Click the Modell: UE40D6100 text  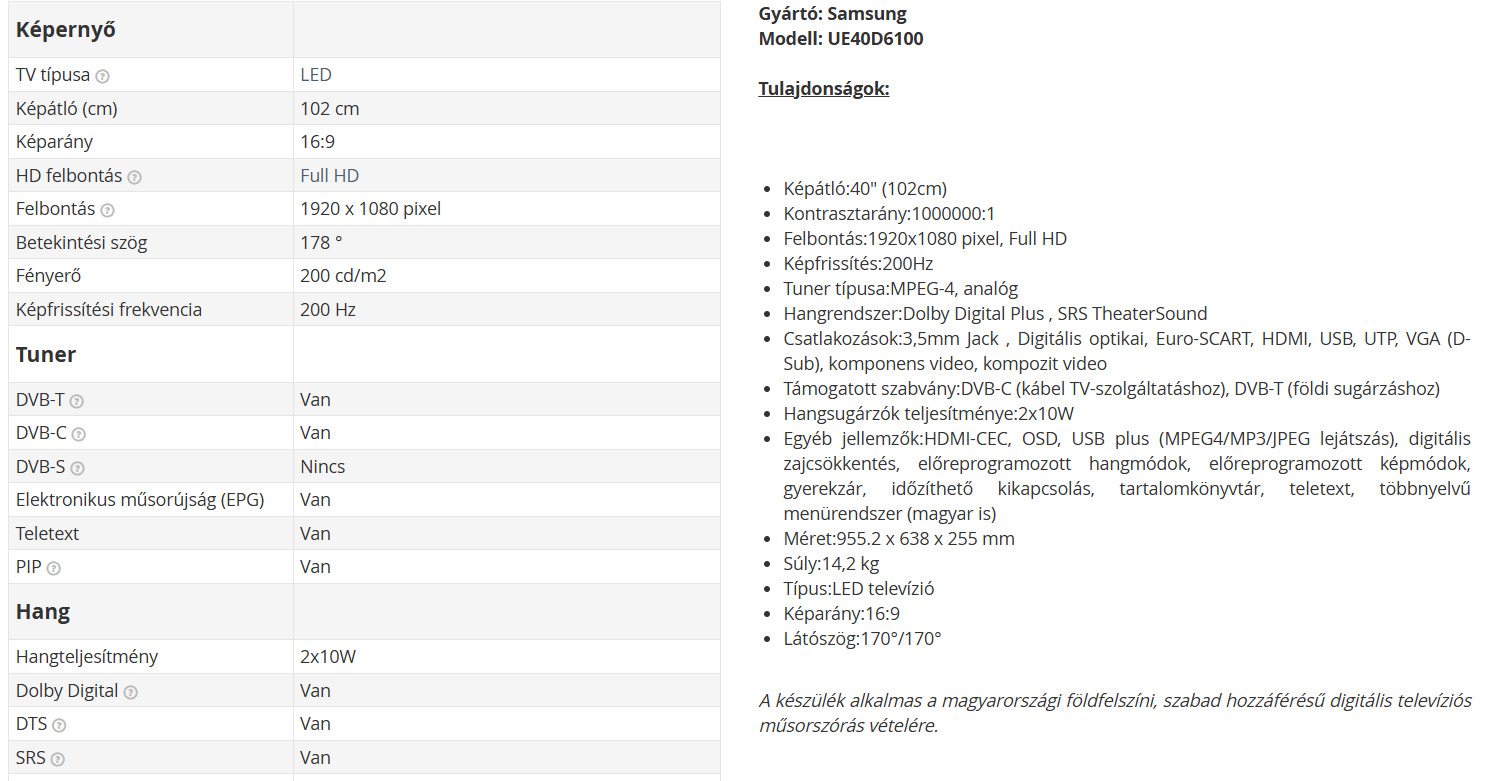[x=841, y=39]
